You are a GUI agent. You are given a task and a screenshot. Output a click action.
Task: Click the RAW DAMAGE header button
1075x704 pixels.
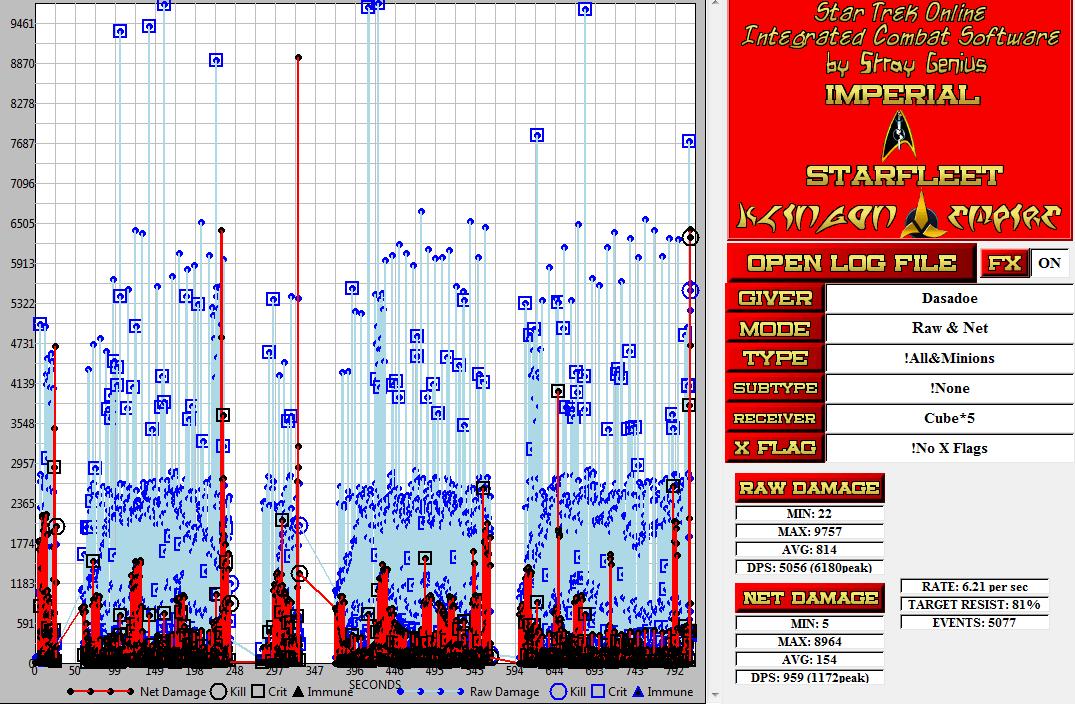809,487
